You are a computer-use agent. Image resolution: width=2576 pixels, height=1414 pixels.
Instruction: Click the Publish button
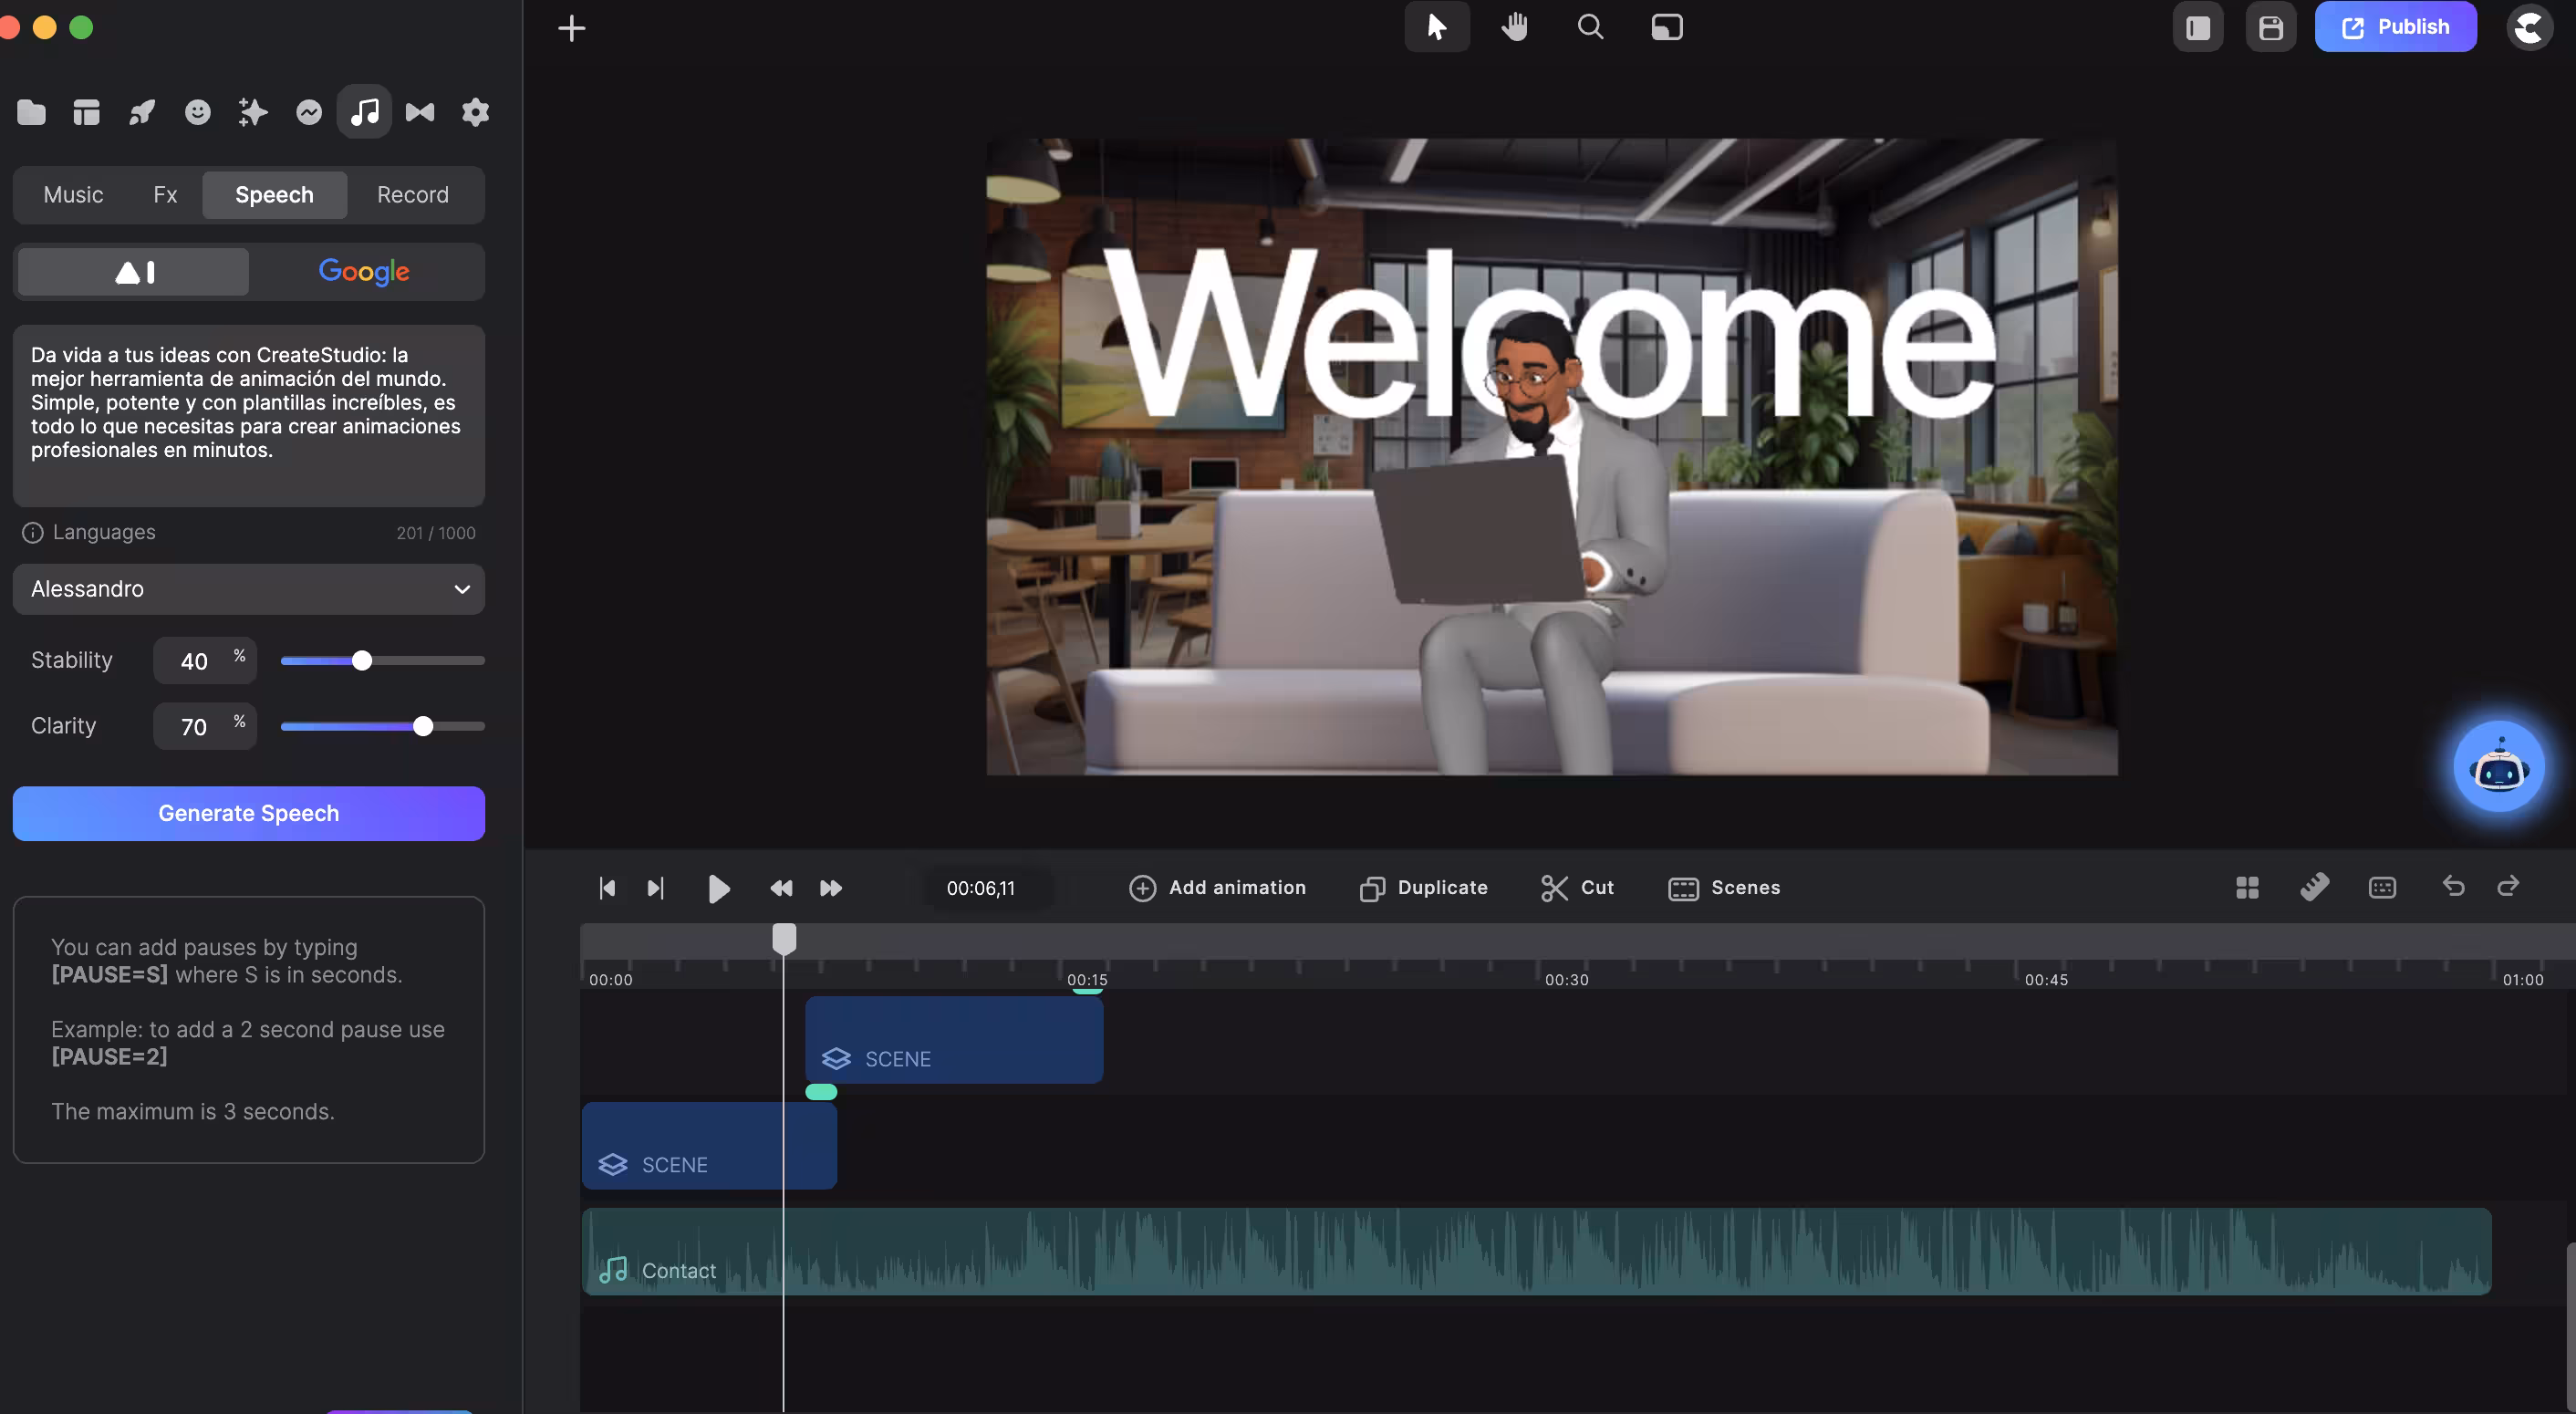2395,27
